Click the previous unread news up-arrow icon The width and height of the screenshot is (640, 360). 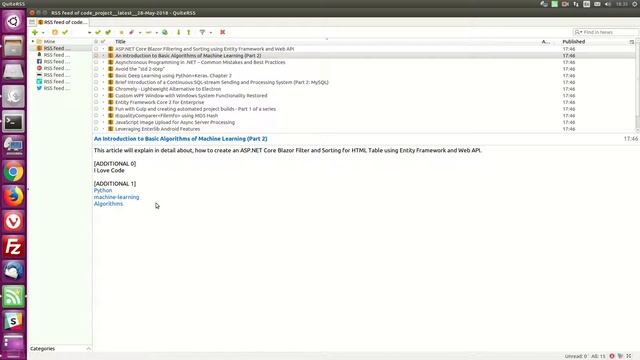[x=189, y=32]
